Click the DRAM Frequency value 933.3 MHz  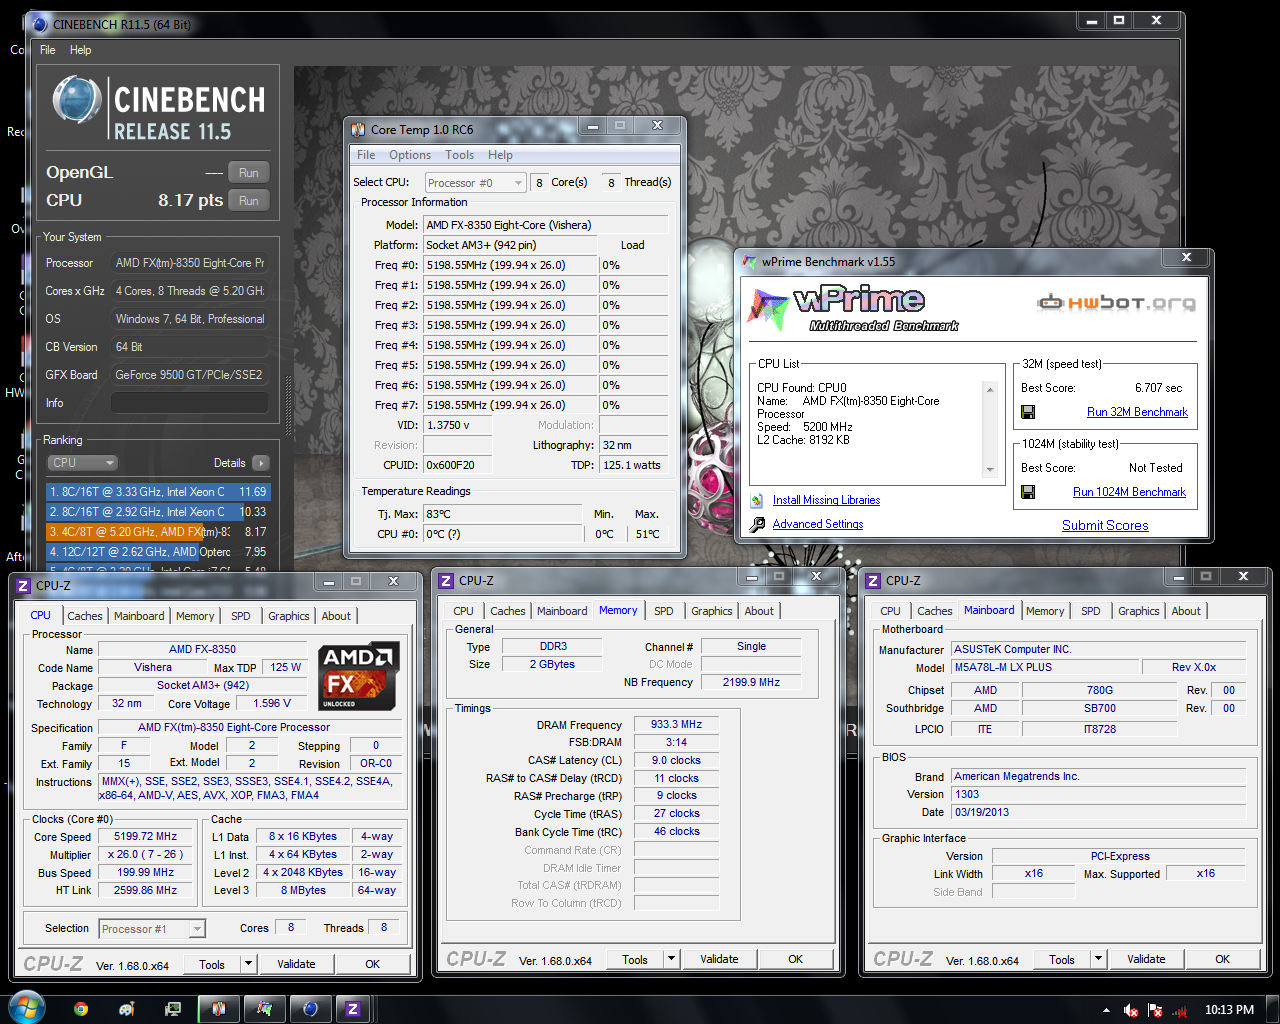tap(677, 725)
